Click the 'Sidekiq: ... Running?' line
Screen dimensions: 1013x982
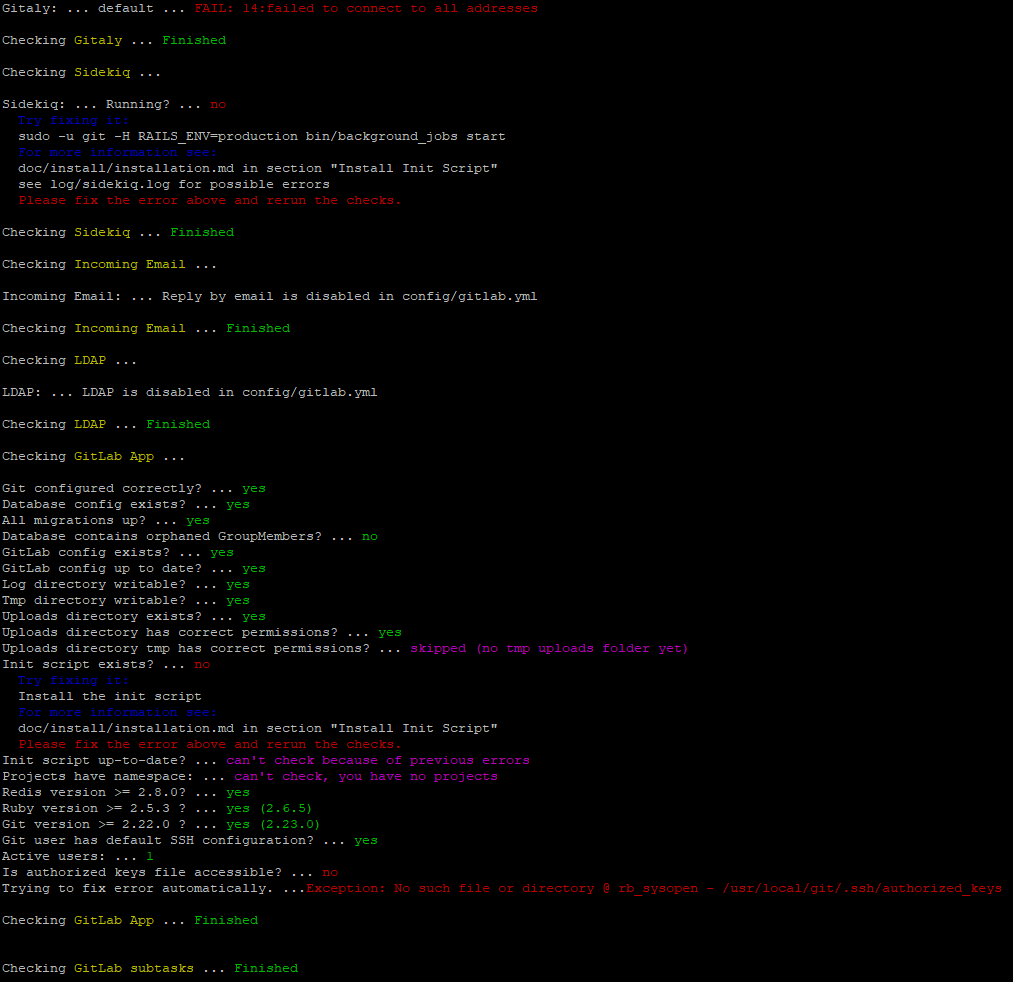(x=114, y=105)
